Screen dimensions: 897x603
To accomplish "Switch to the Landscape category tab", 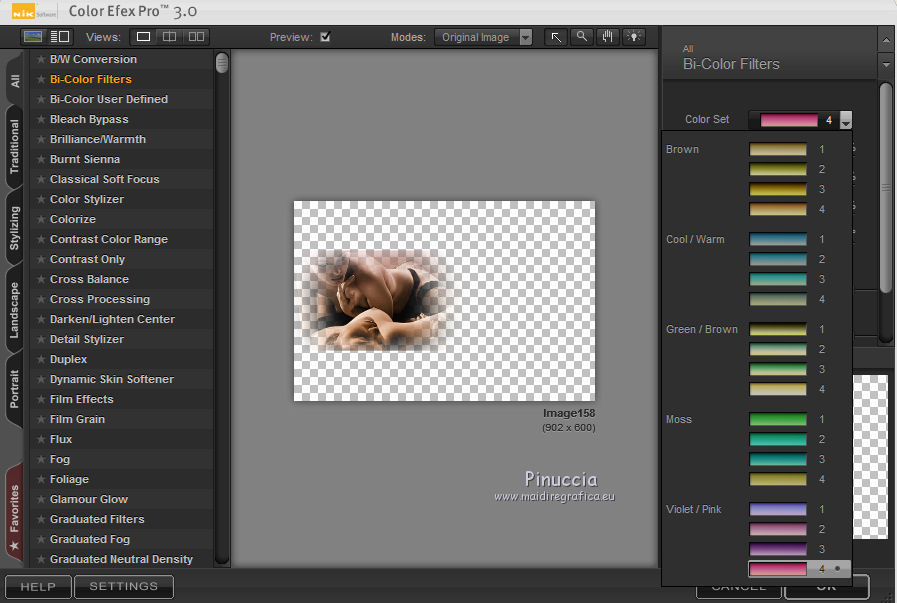I will (x=14, y=310).
